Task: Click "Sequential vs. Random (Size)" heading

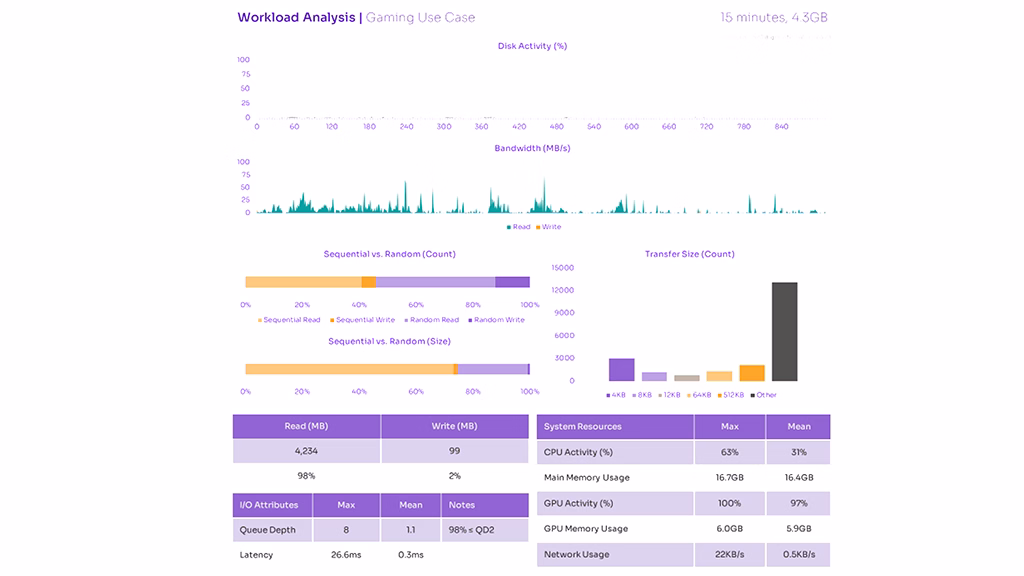Action: coord(389,341)
